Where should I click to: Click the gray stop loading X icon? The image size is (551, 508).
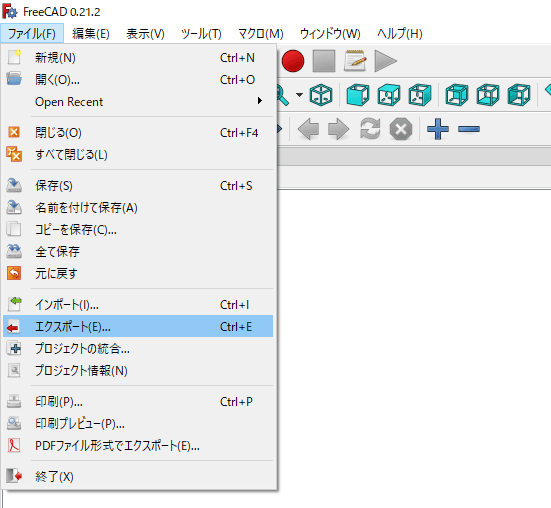coord(401,129)
